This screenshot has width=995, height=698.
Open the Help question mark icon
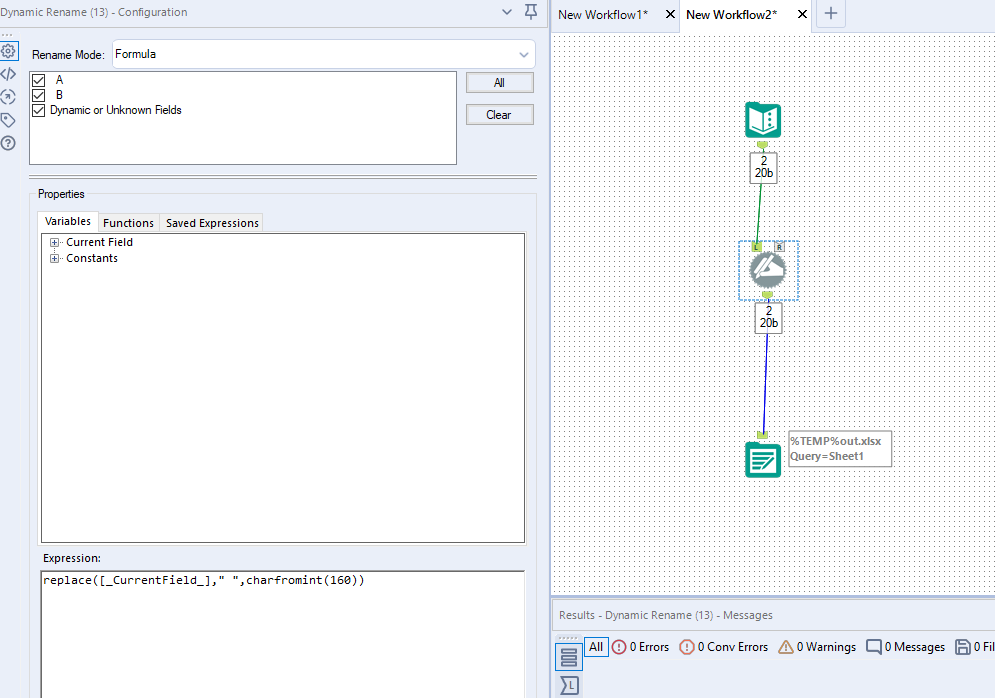coord(8,143)
